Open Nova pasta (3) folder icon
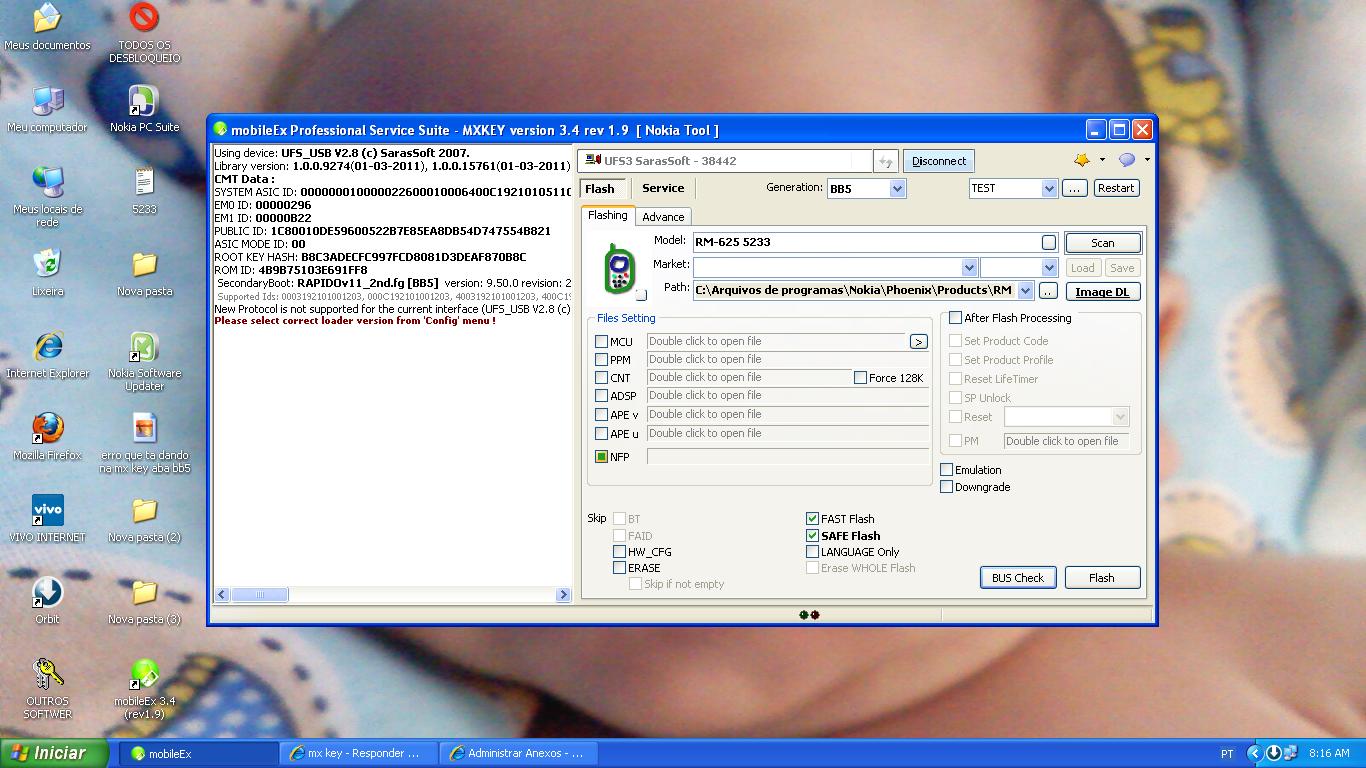The width and height of the screenshot is (1366, 768). pyautogui.click(x=144, y=601)
